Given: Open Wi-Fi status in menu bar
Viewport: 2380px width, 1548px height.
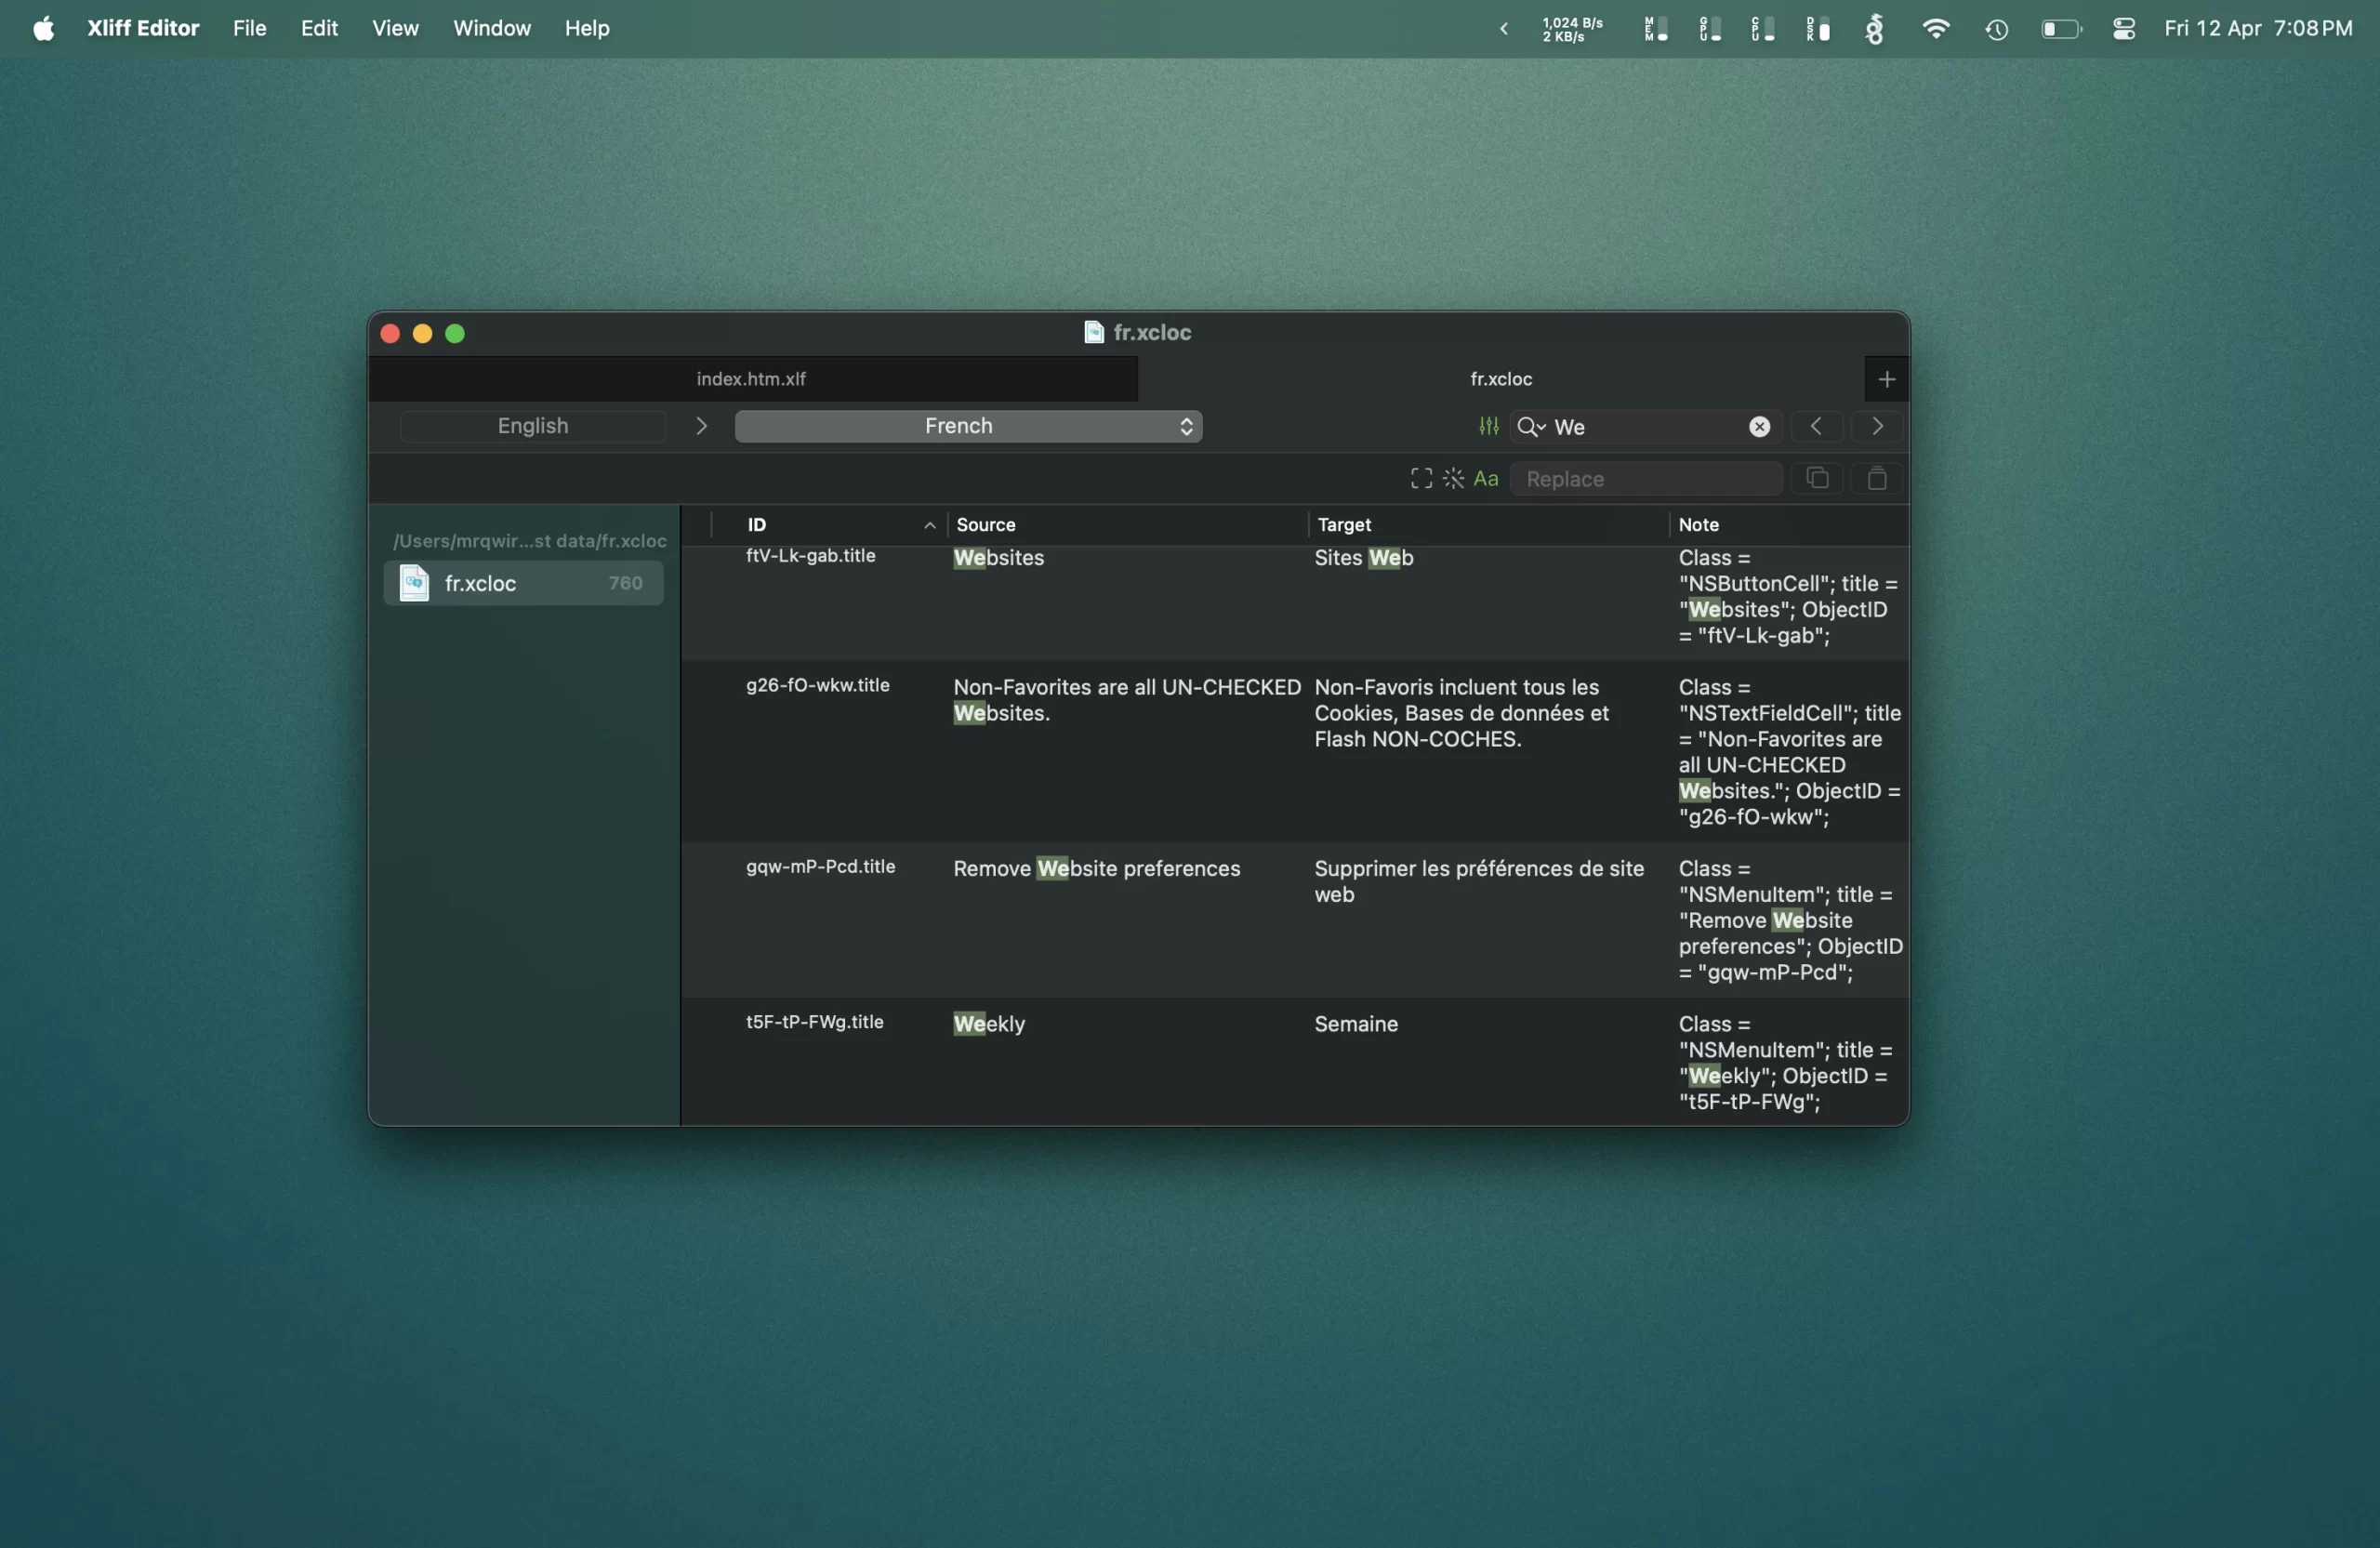Looking at the screenshot, I should (x=1935, y=28).
